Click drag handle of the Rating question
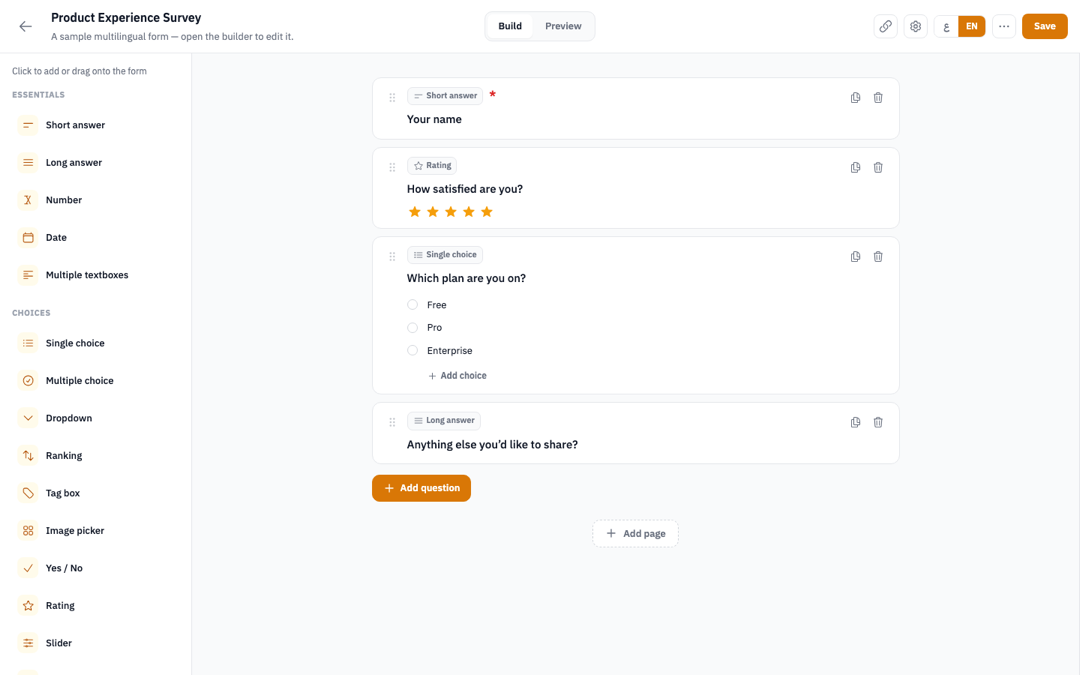Screen dimensions: 1080x675 392,167
